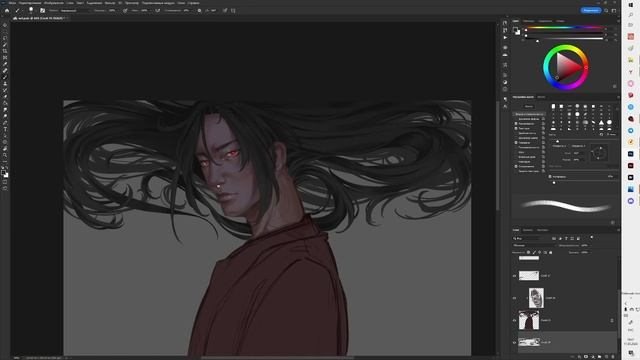The height and width of the screenshot is (360, 640).
Task: Click the symmetry butterfly icon in options bar
Action: [233, 11]
